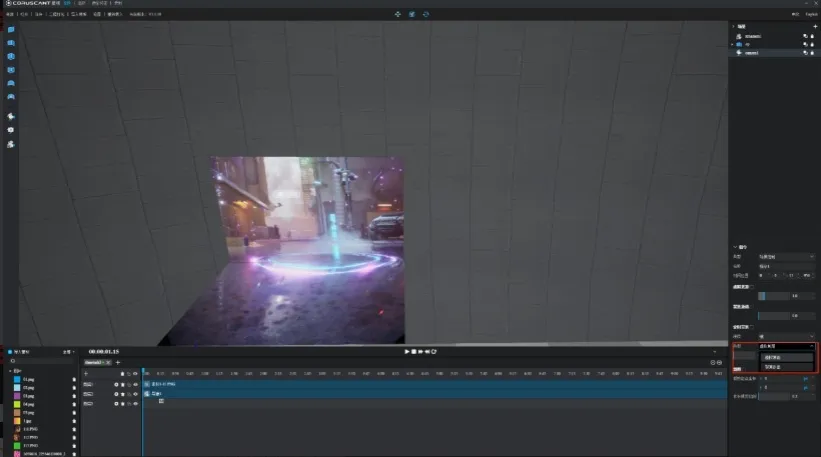The height and width of the screenshot is (457, 821).
Task: Adjust the second properties slider
Action: (774, 316)
